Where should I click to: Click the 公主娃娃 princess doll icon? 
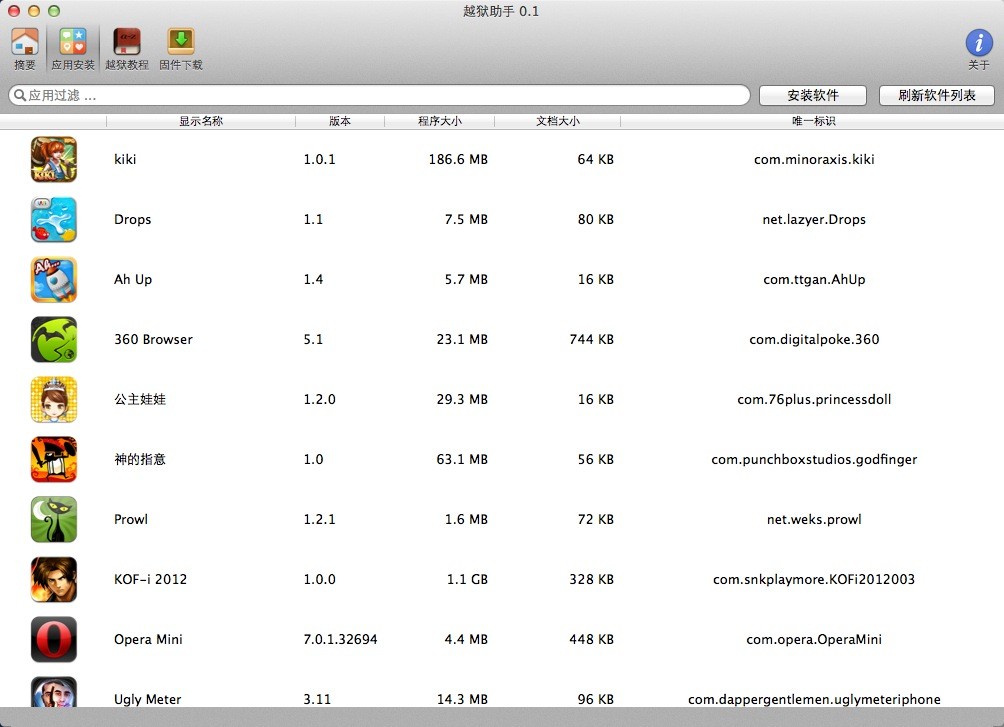tap(53, 399)
